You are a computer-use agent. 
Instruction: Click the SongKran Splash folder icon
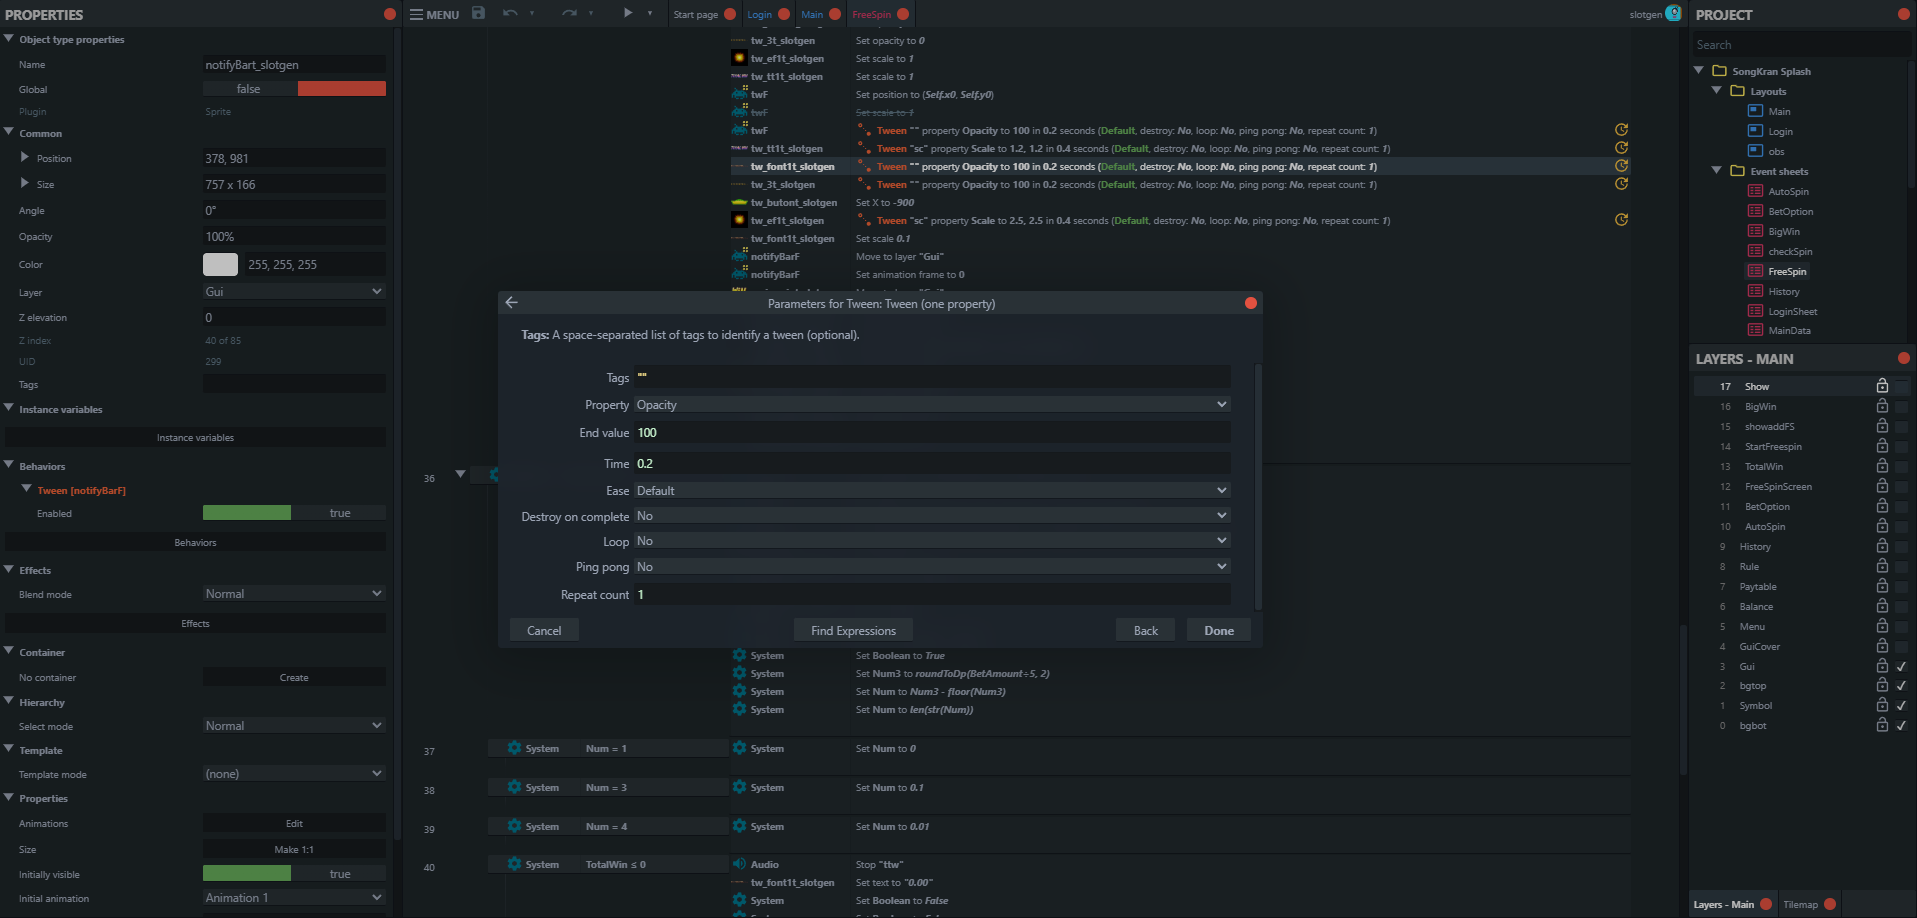(1720, 71)
